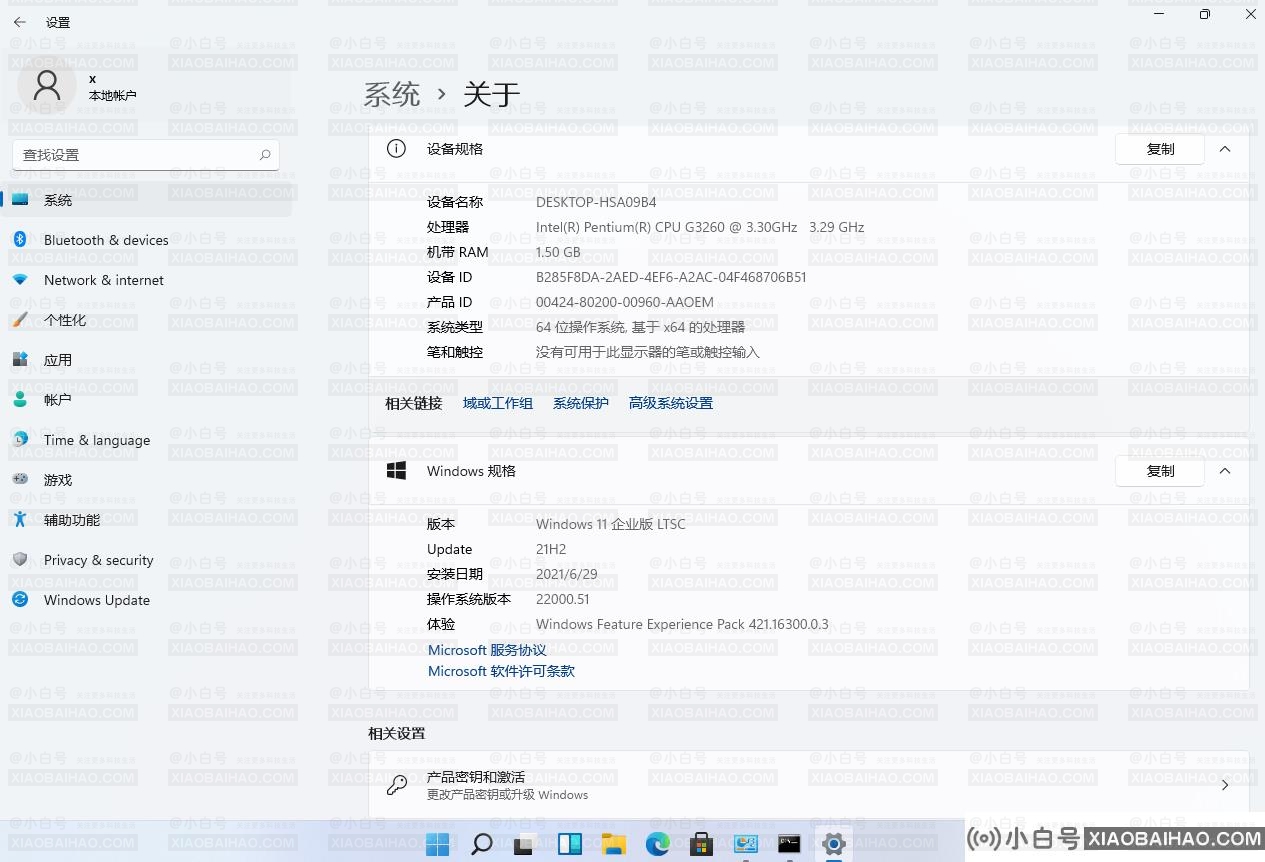The width and height of the screenshot is (1265, 862).
Task: Open 应用 settings category
Action: point(148,360)
